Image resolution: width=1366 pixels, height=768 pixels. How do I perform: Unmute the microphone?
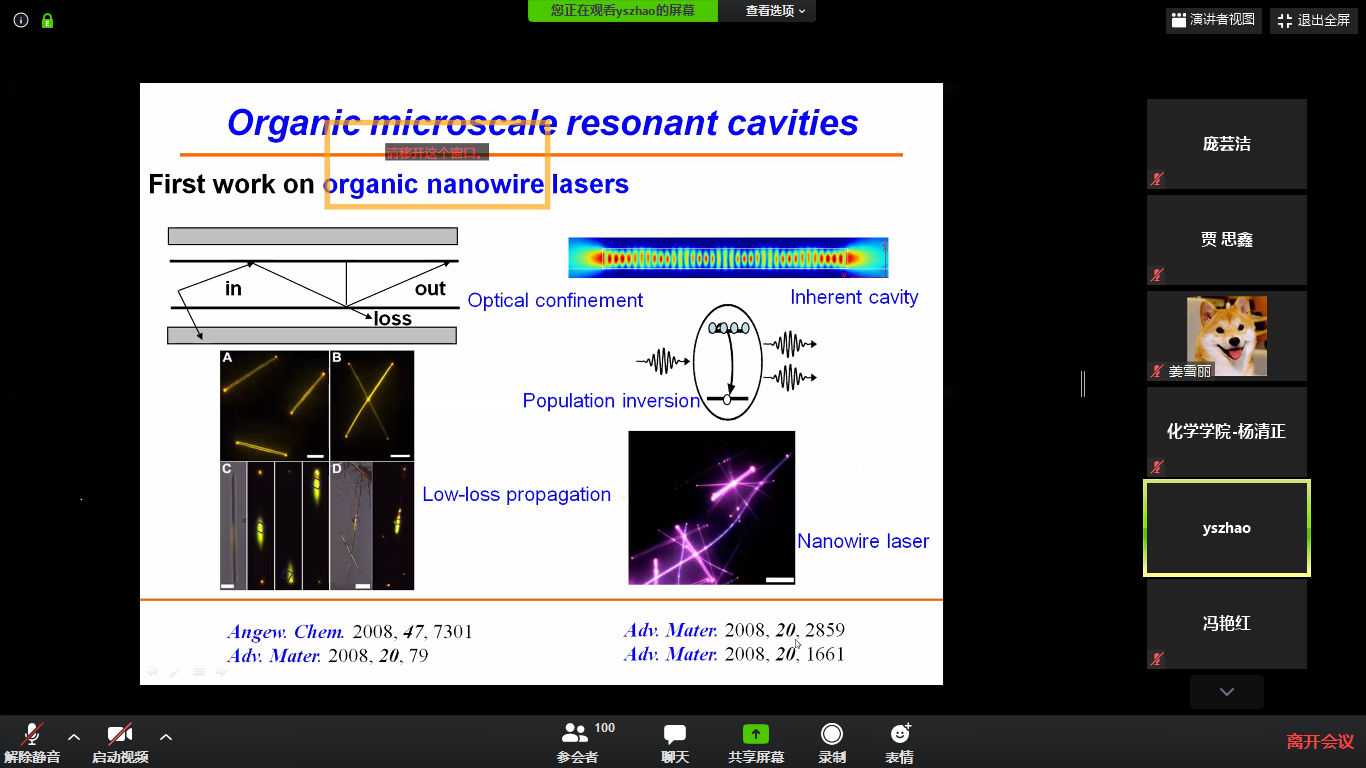click(x=32, y=735)
